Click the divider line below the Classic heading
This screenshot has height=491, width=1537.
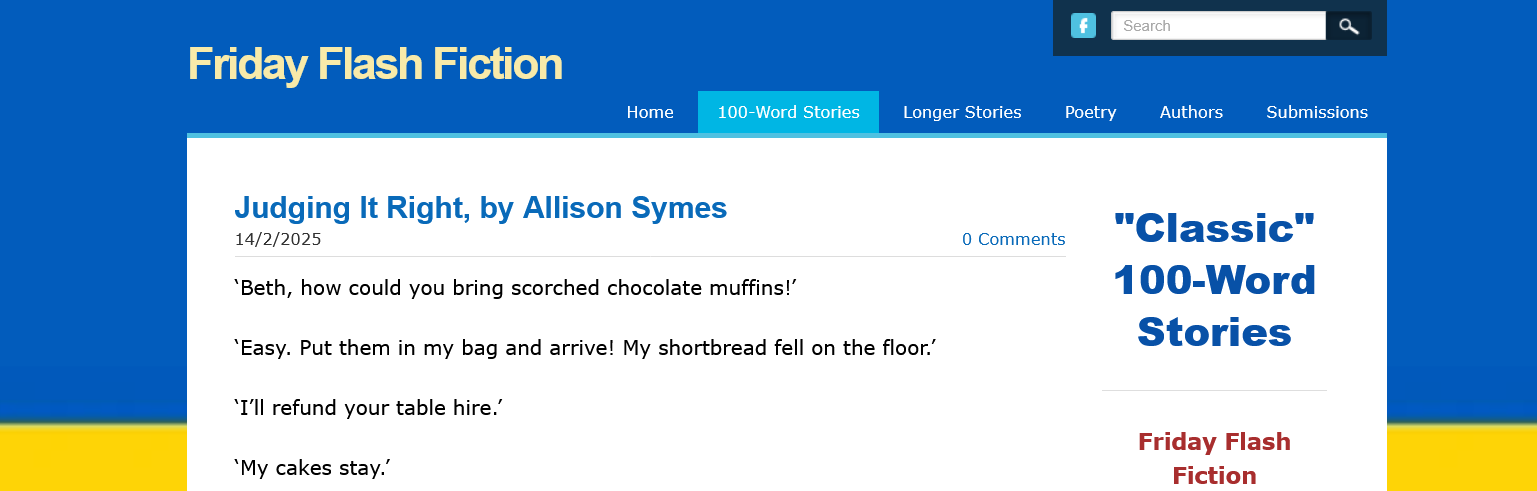pyautogui.click(x=1214, y=390)
